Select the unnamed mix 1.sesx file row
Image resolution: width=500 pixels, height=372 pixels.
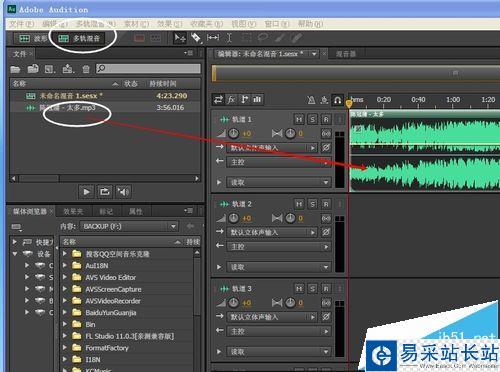click(105, 96)
